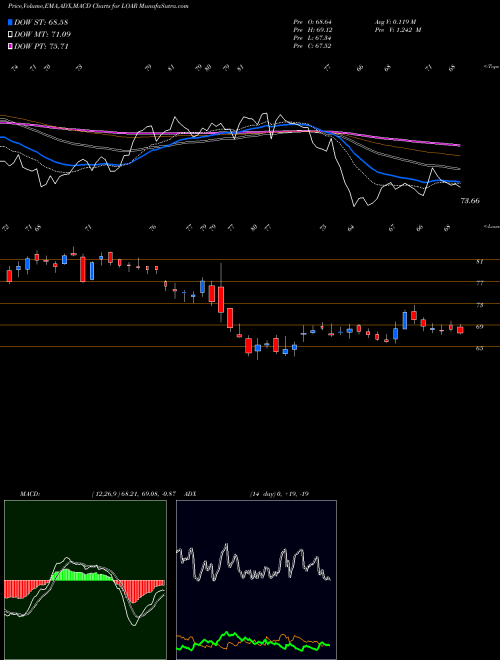The width and height of the screenshot is (500, 660).
Task: Click the MACD: panel heading
Action: pos(30,494)
